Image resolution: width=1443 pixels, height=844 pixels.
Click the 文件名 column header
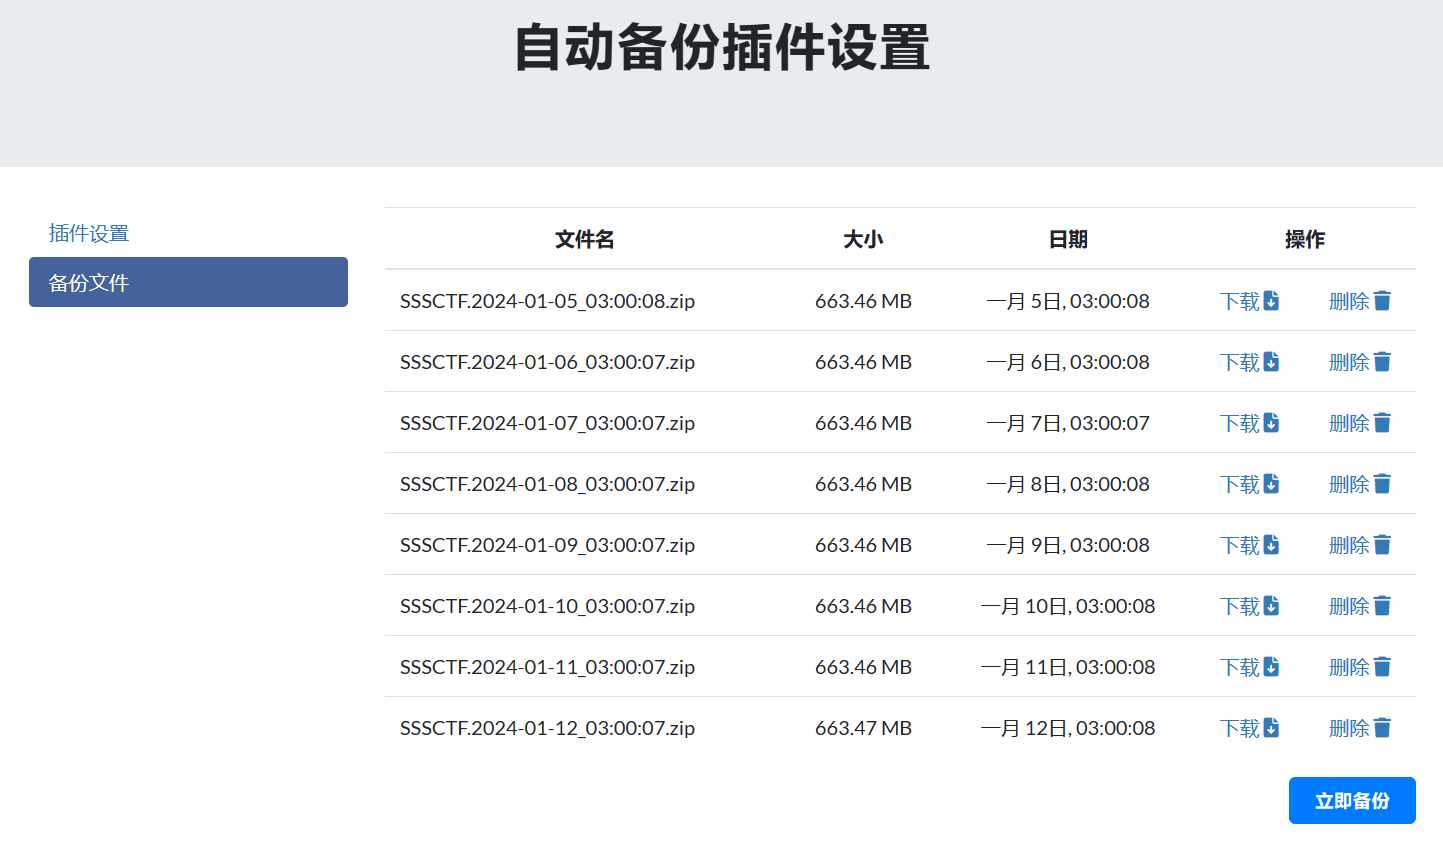[584, 239]
